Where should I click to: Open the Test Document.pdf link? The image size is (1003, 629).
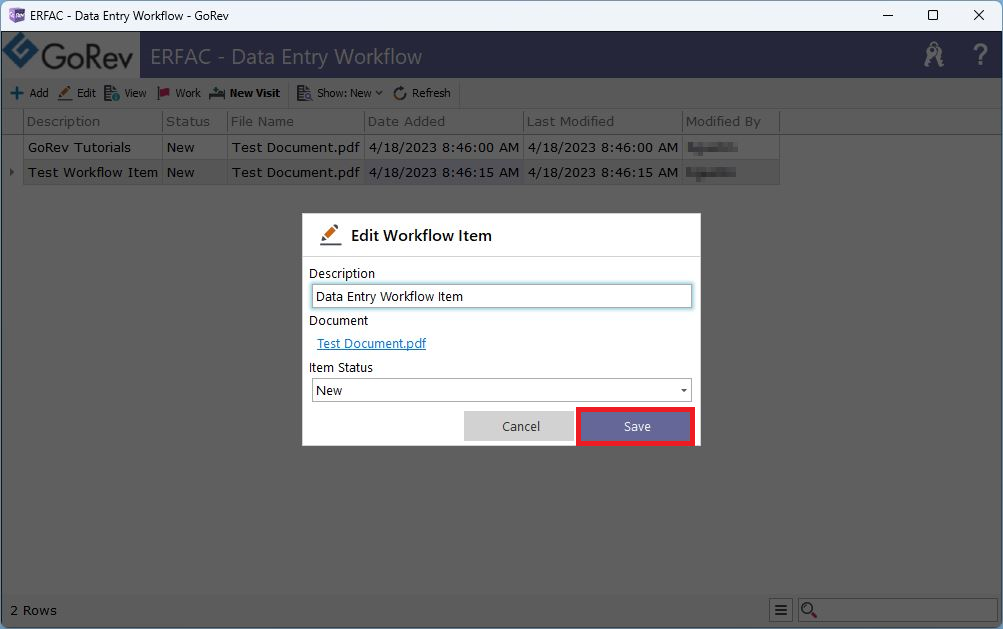tap(371, 344)
